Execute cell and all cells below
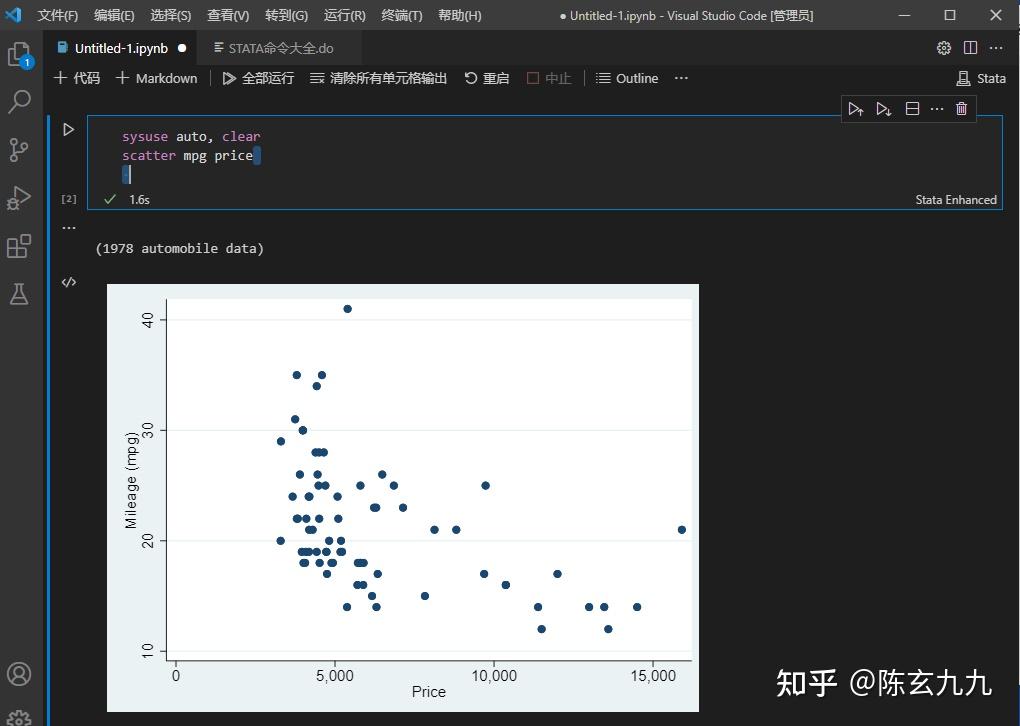 click(x=883, y=108)
